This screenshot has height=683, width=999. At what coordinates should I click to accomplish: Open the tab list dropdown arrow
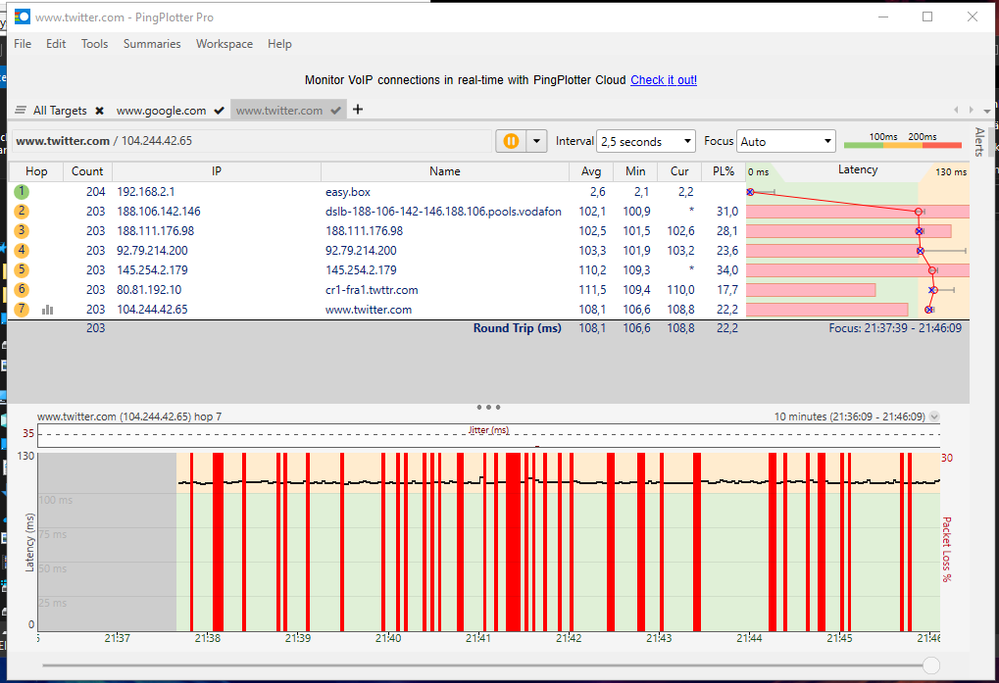click(987, 110)
